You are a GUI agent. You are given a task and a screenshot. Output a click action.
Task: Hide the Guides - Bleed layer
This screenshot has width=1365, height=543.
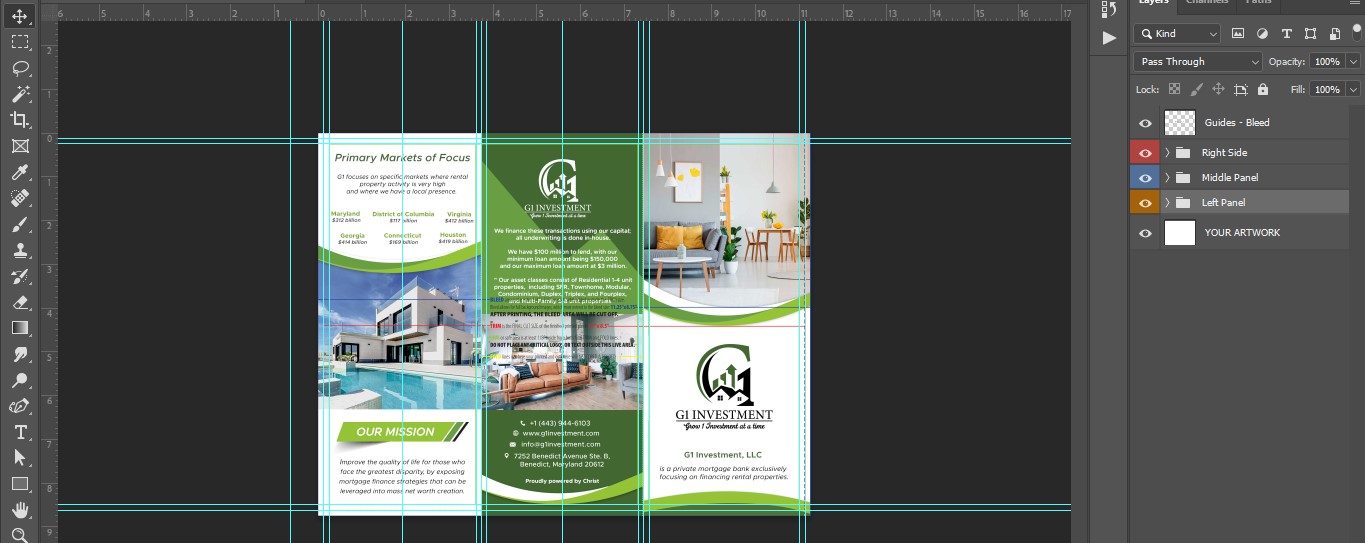tap(1146, 123)
